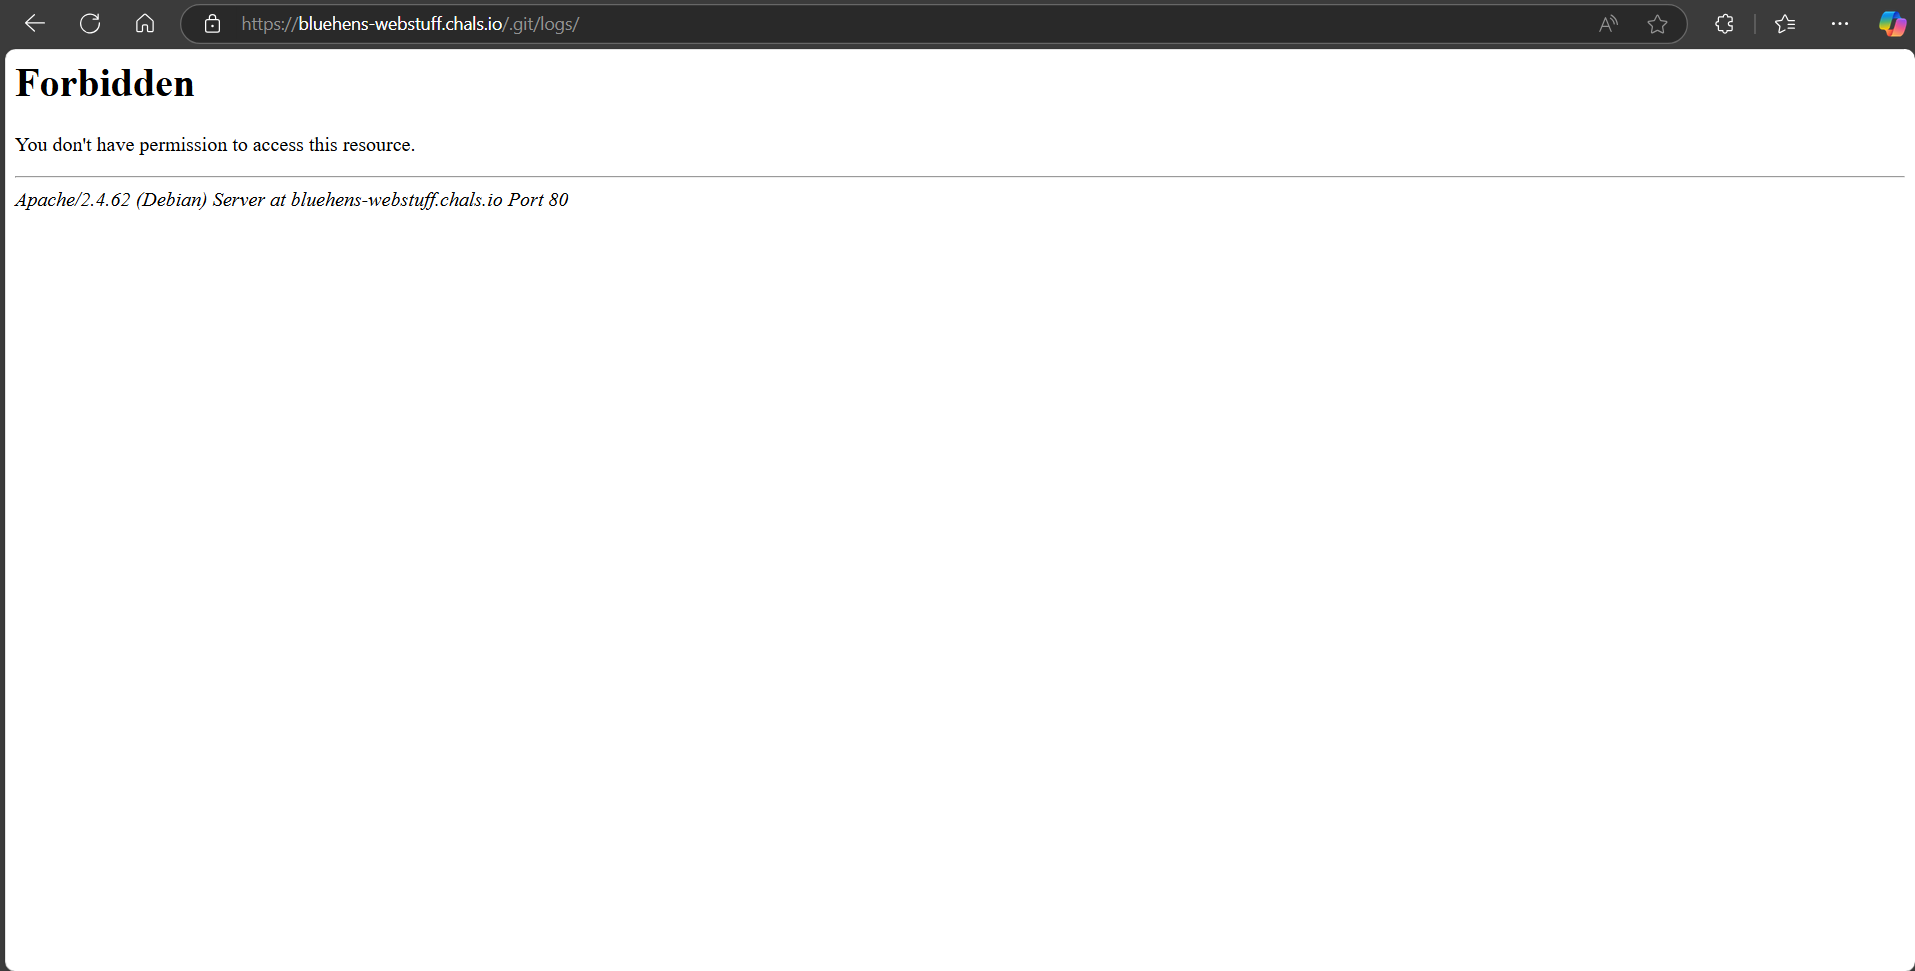Click the Apache/2.4.62 server signature text

[x=292, y=200]
